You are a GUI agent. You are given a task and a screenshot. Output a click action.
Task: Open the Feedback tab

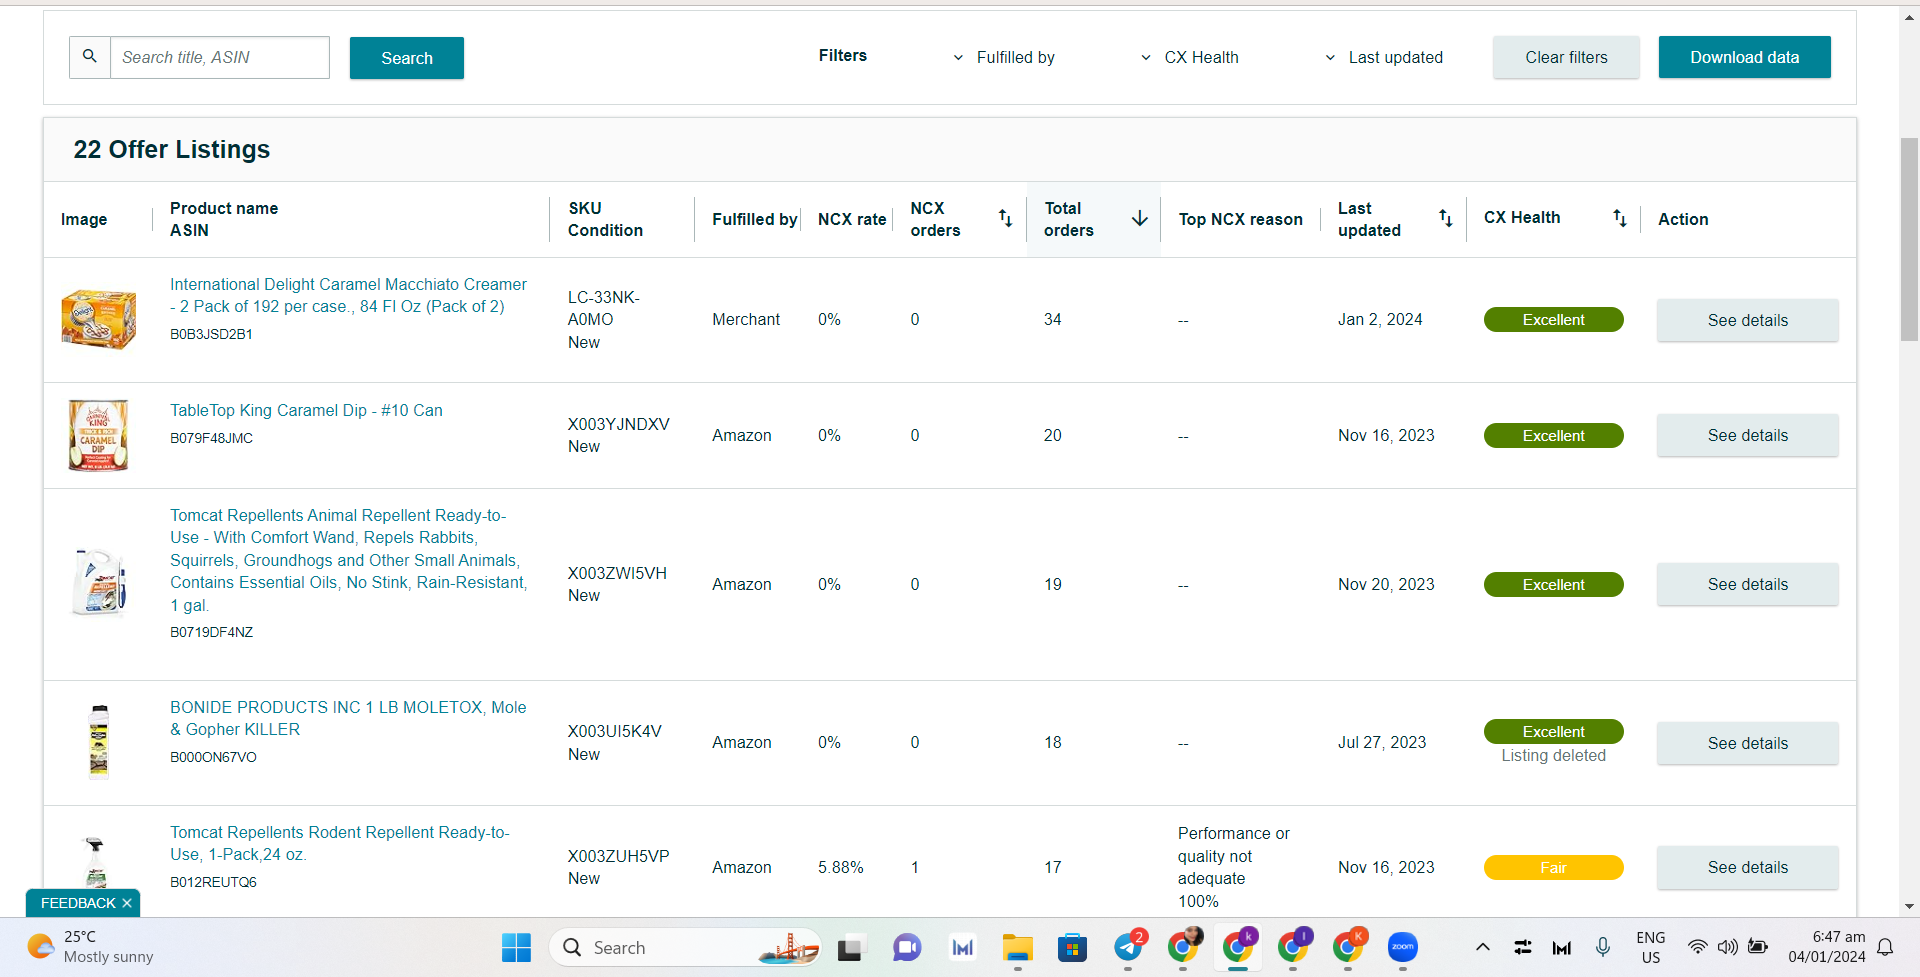[x=78, y=903]
